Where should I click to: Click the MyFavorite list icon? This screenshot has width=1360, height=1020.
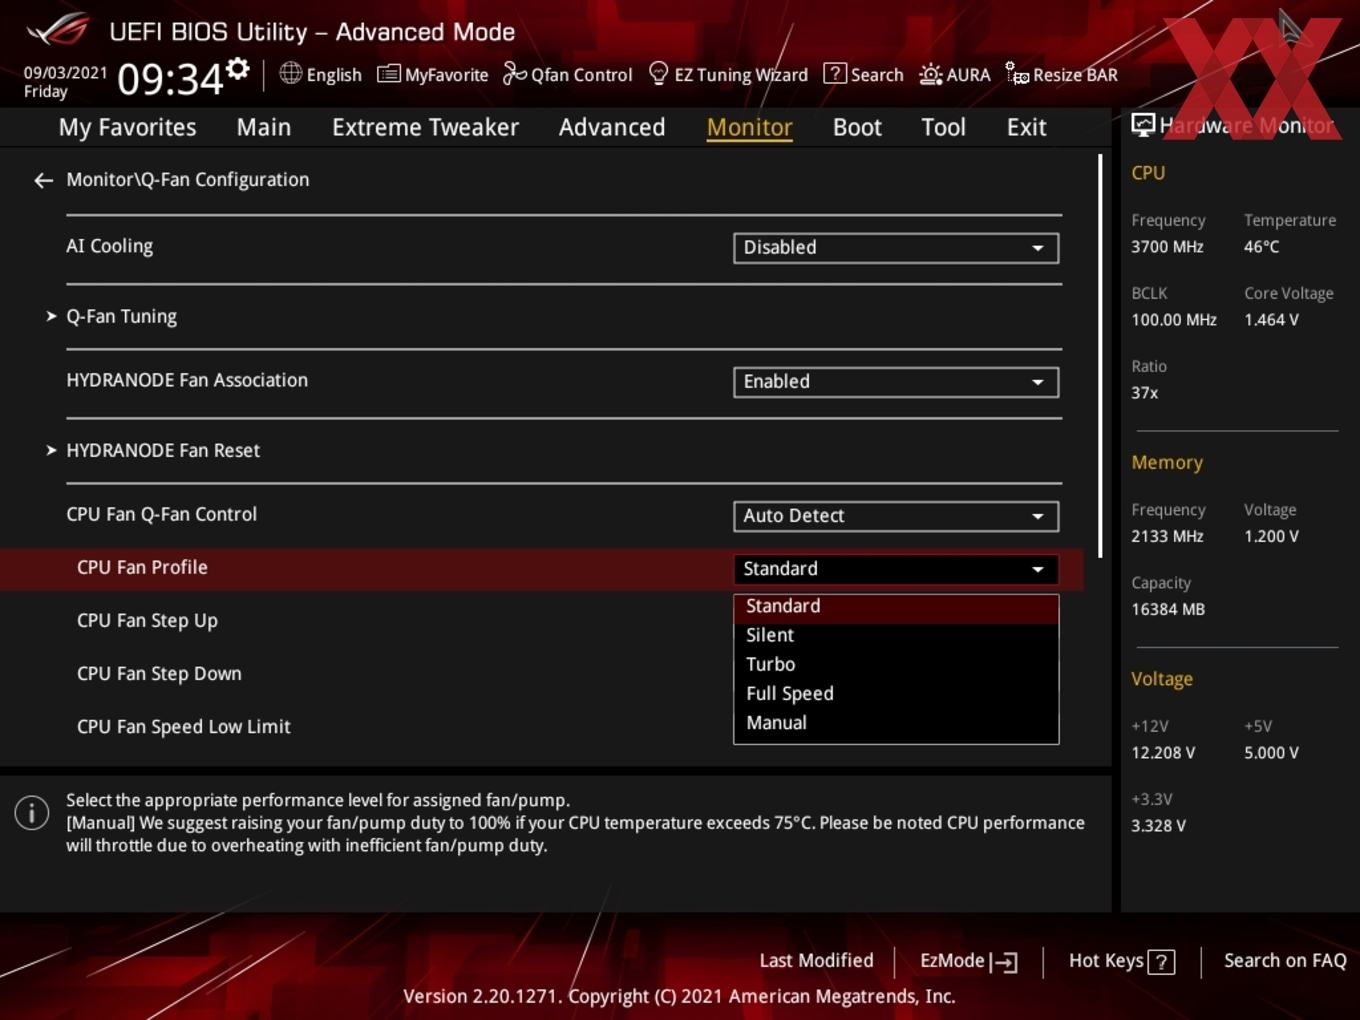pos(388,74)
